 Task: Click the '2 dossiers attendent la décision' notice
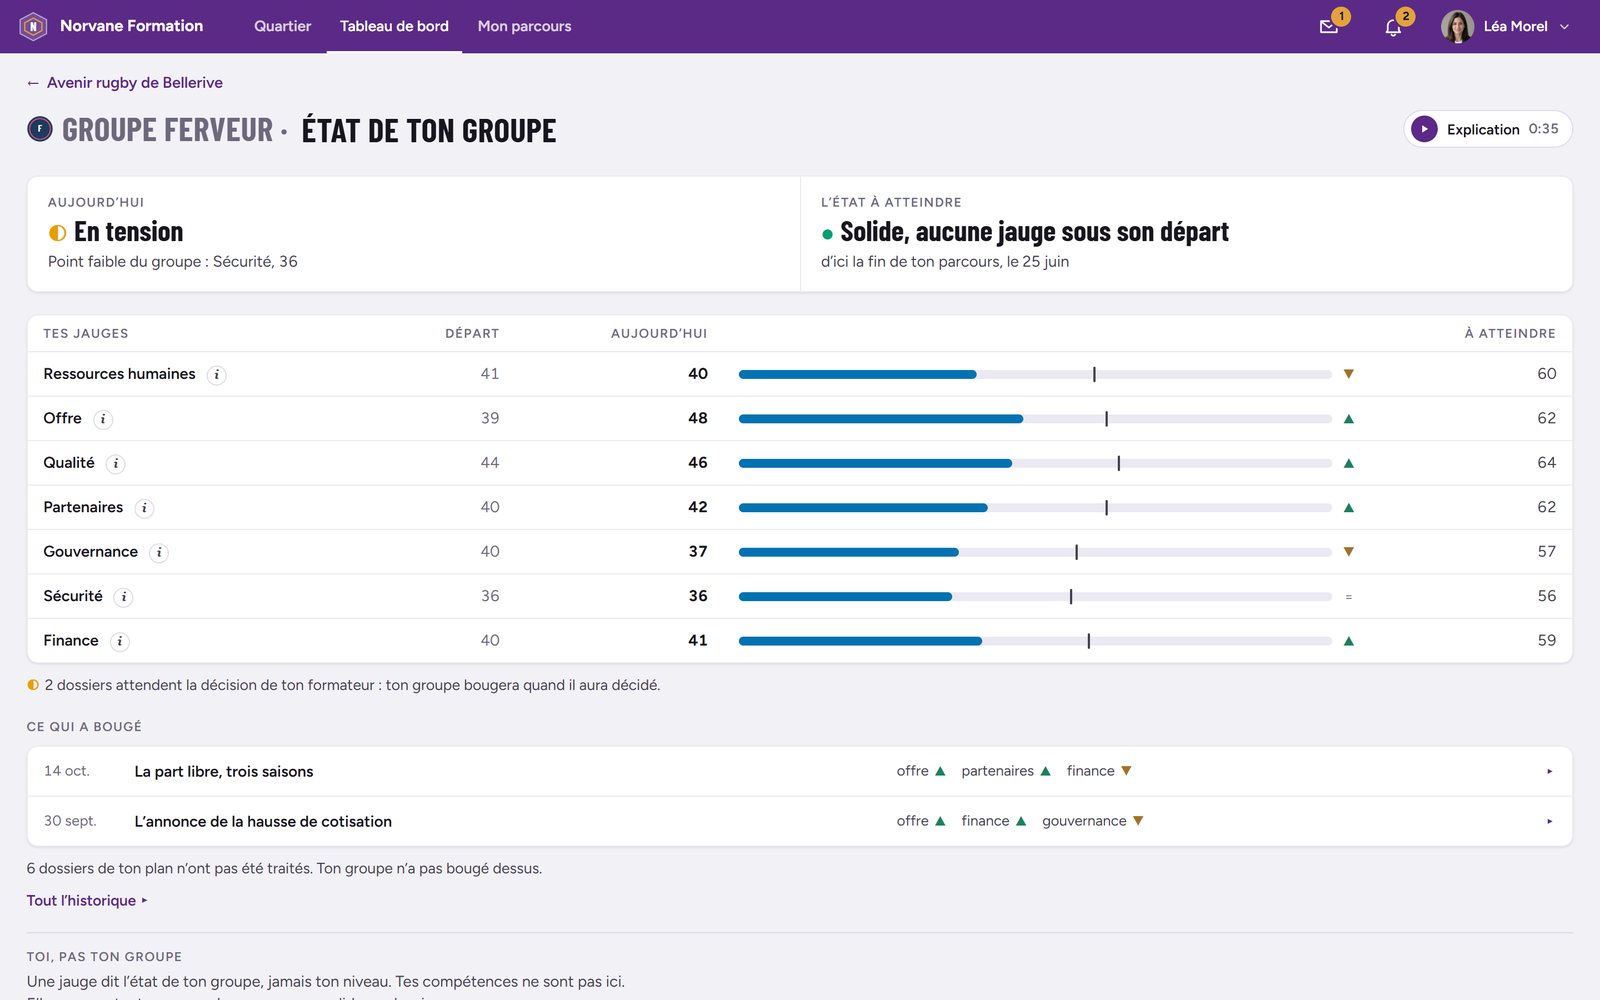[344, 685]
